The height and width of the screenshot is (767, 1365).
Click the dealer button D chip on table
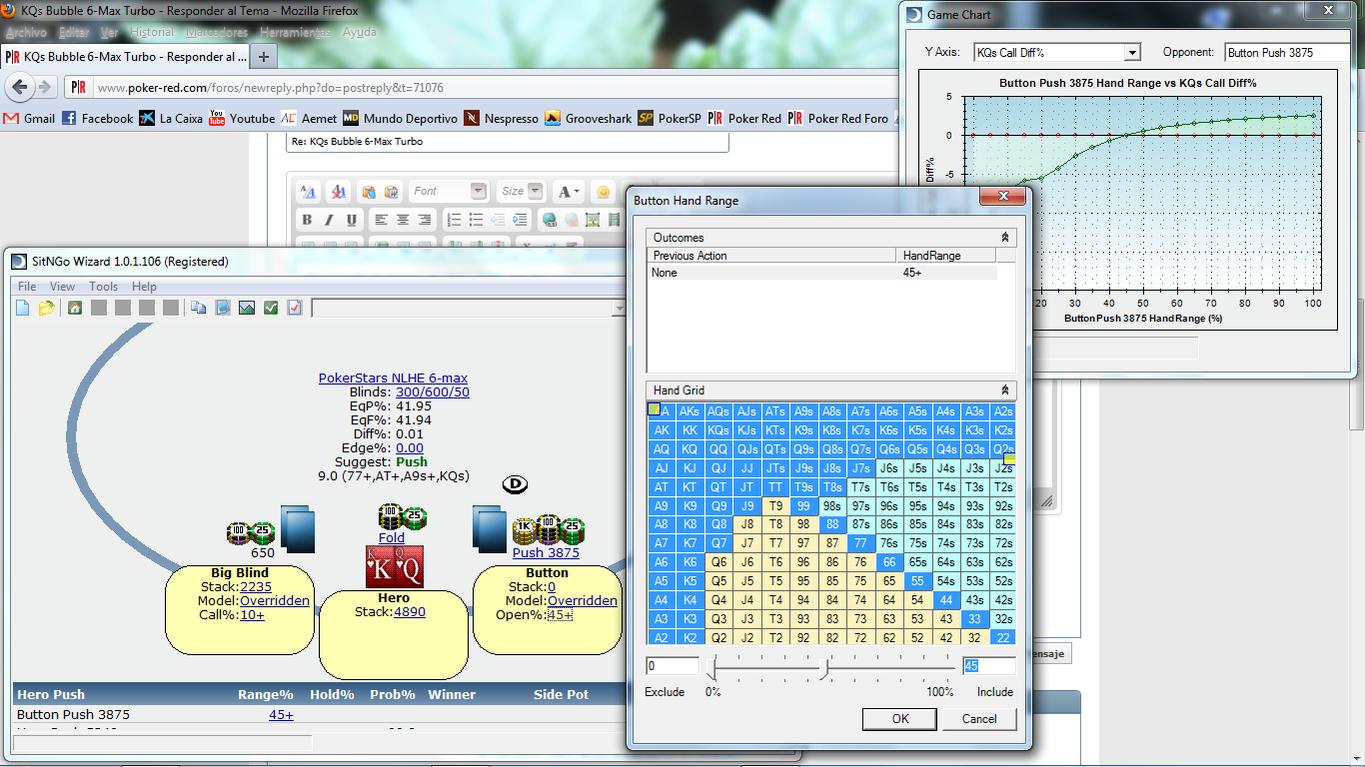[x=514, y=484]
